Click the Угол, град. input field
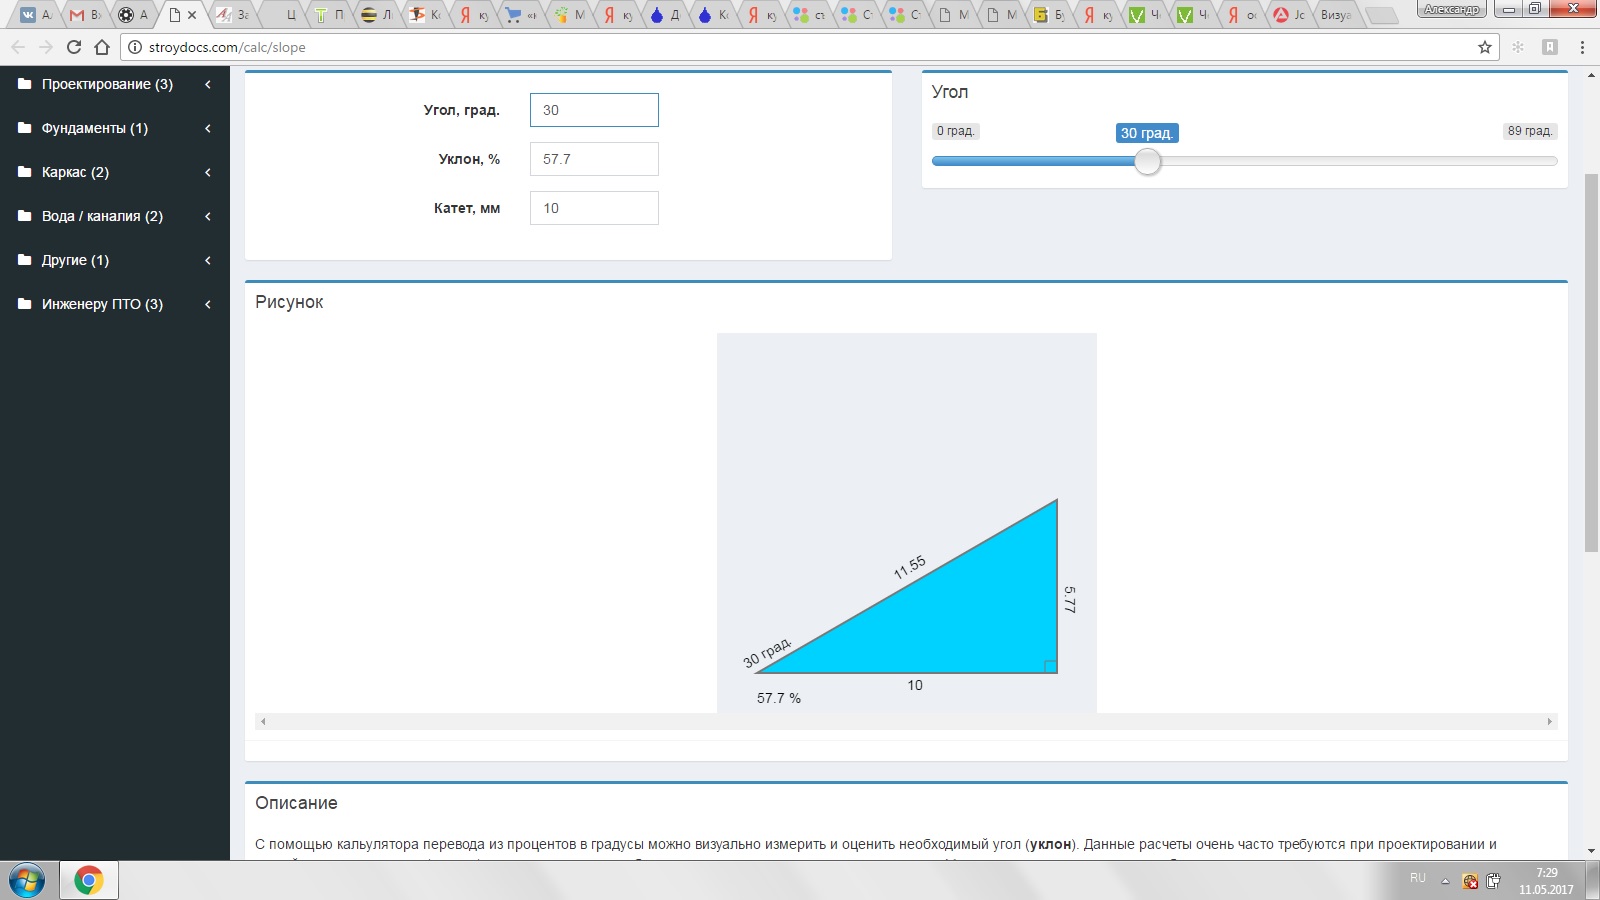Screen dimensions: 1600x900 point(594,110)
